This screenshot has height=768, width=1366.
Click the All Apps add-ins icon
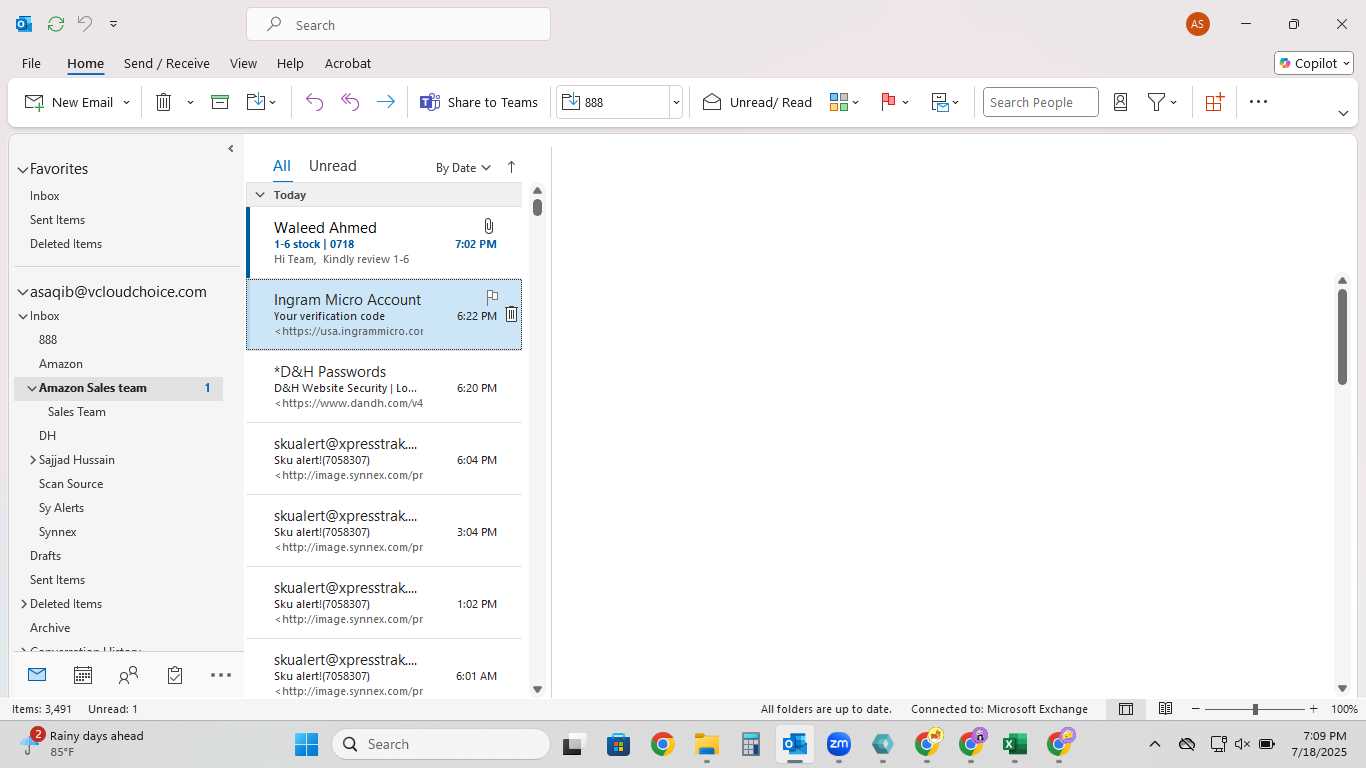(x=1214, y=102)
